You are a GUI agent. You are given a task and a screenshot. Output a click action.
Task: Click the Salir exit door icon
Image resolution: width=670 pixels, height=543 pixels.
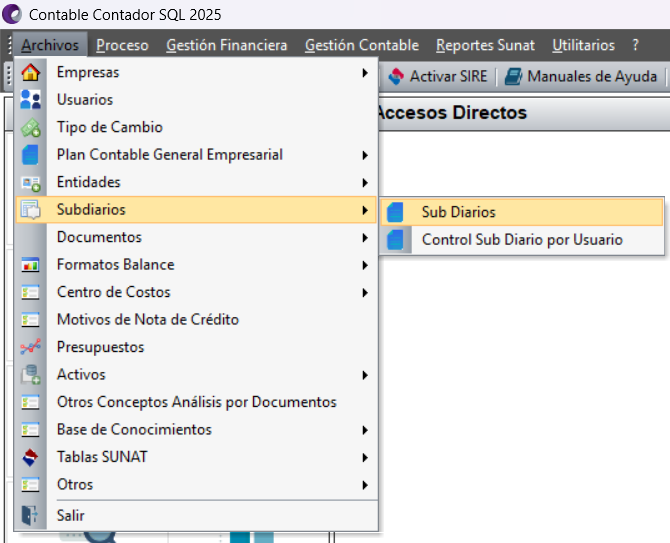[x=31, y=515]
